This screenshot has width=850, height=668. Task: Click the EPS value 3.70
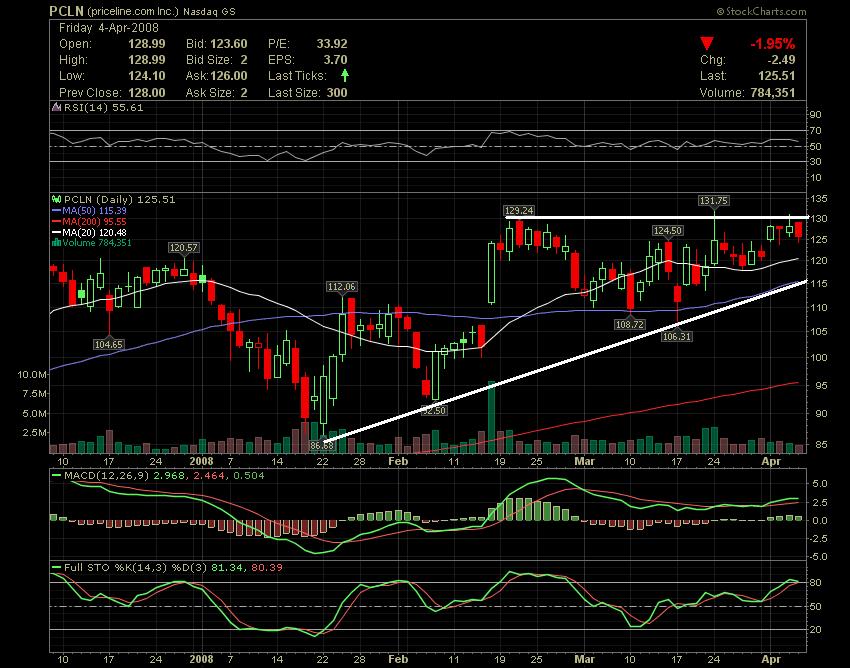(x=335, y=60)
